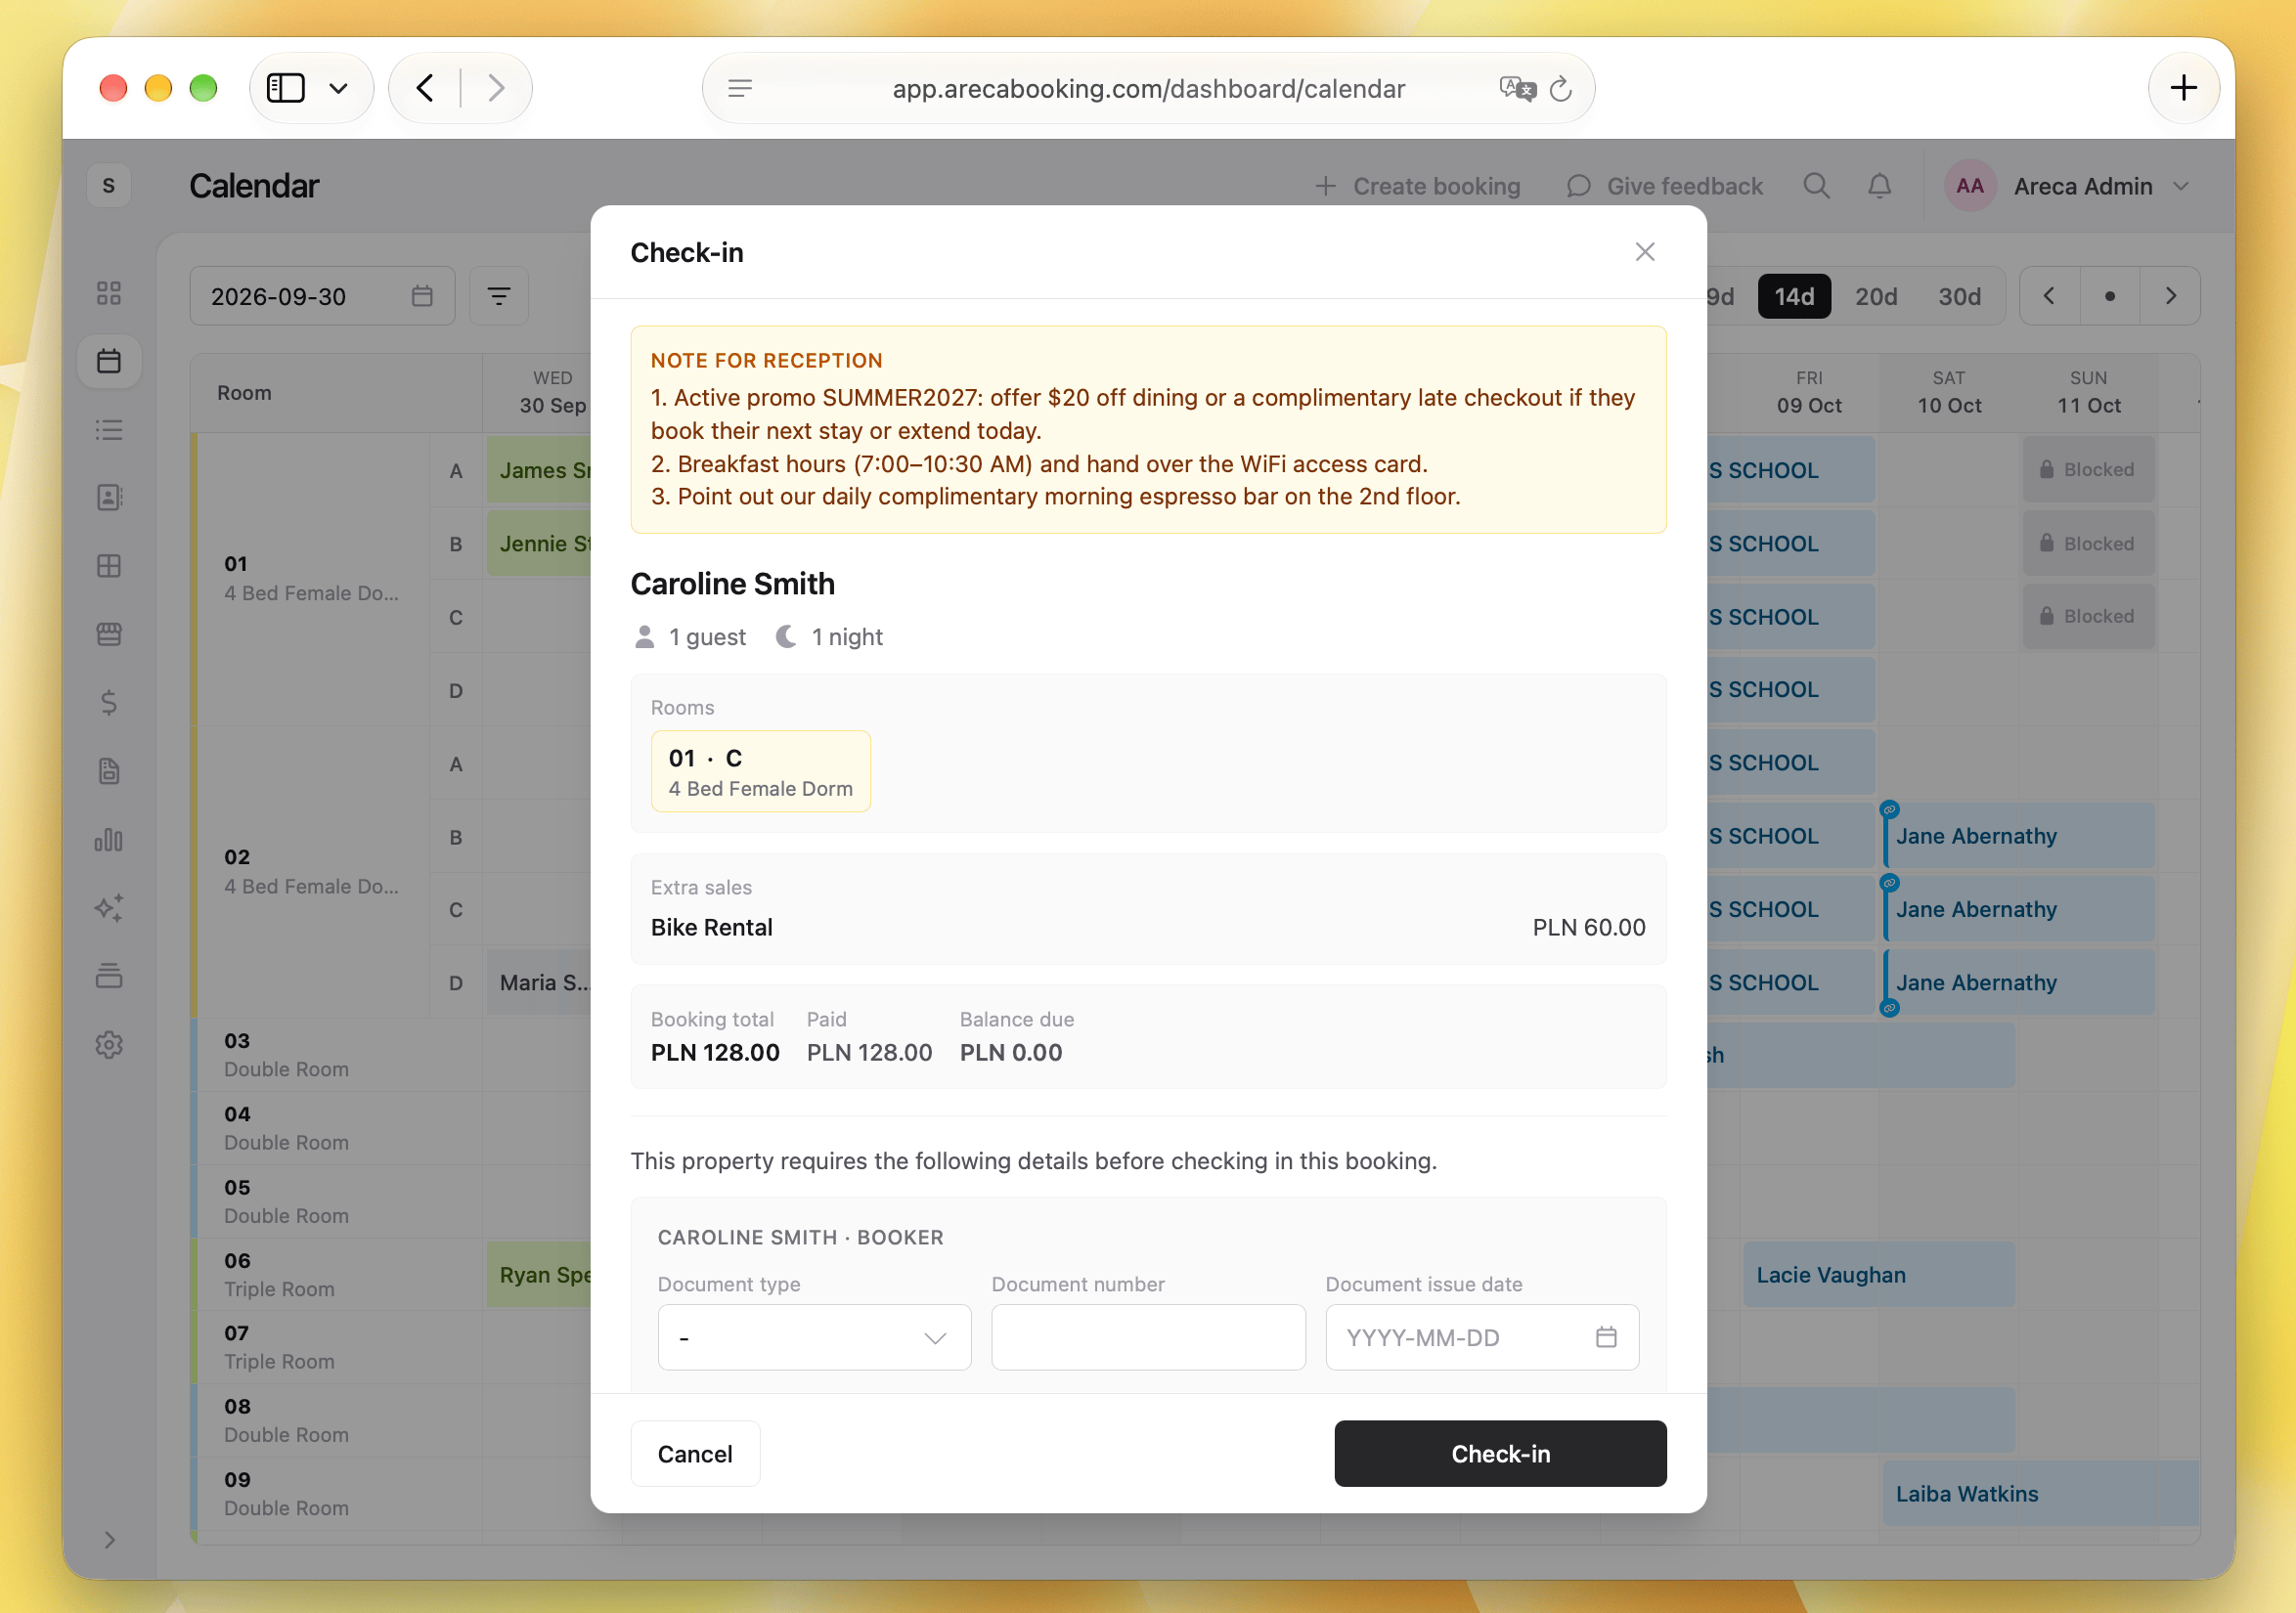Click Give feedback link
This screenshot has width=2296, height=1613.
pyautogui.click(x=1665, y=186)
